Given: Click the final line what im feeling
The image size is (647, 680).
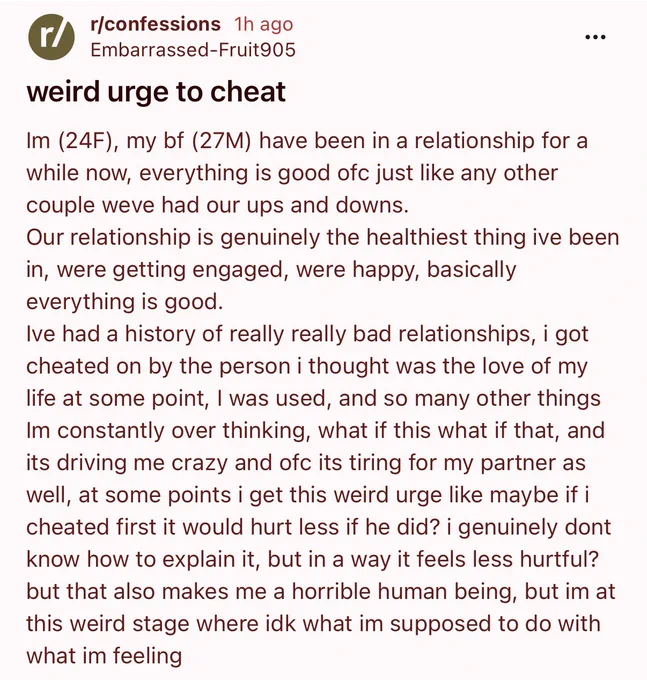Looking at the screenshot, I should [x=104, y=655].
